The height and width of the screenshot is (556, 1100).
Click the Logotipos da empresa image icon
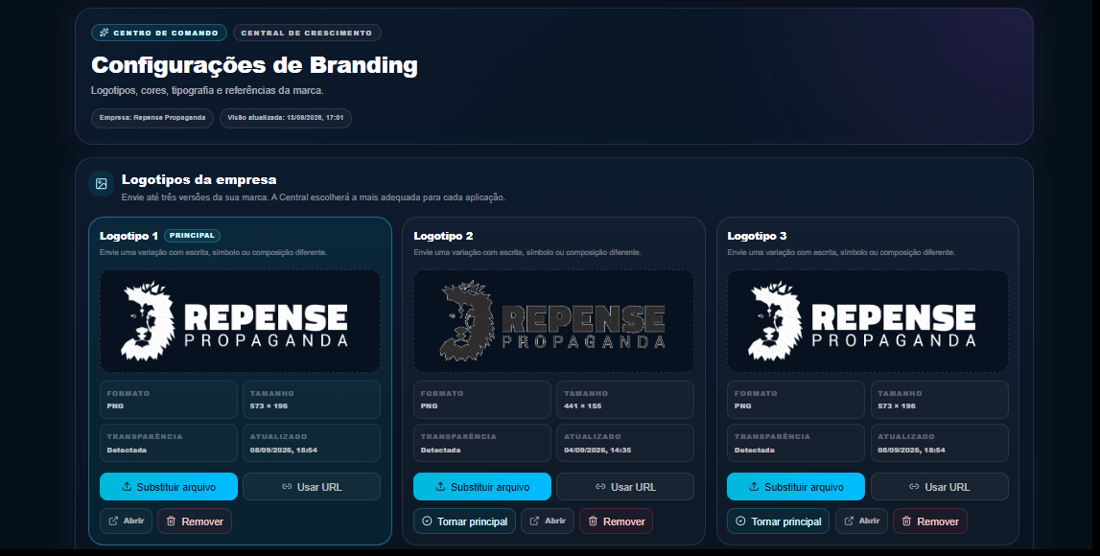pos(101,184)
